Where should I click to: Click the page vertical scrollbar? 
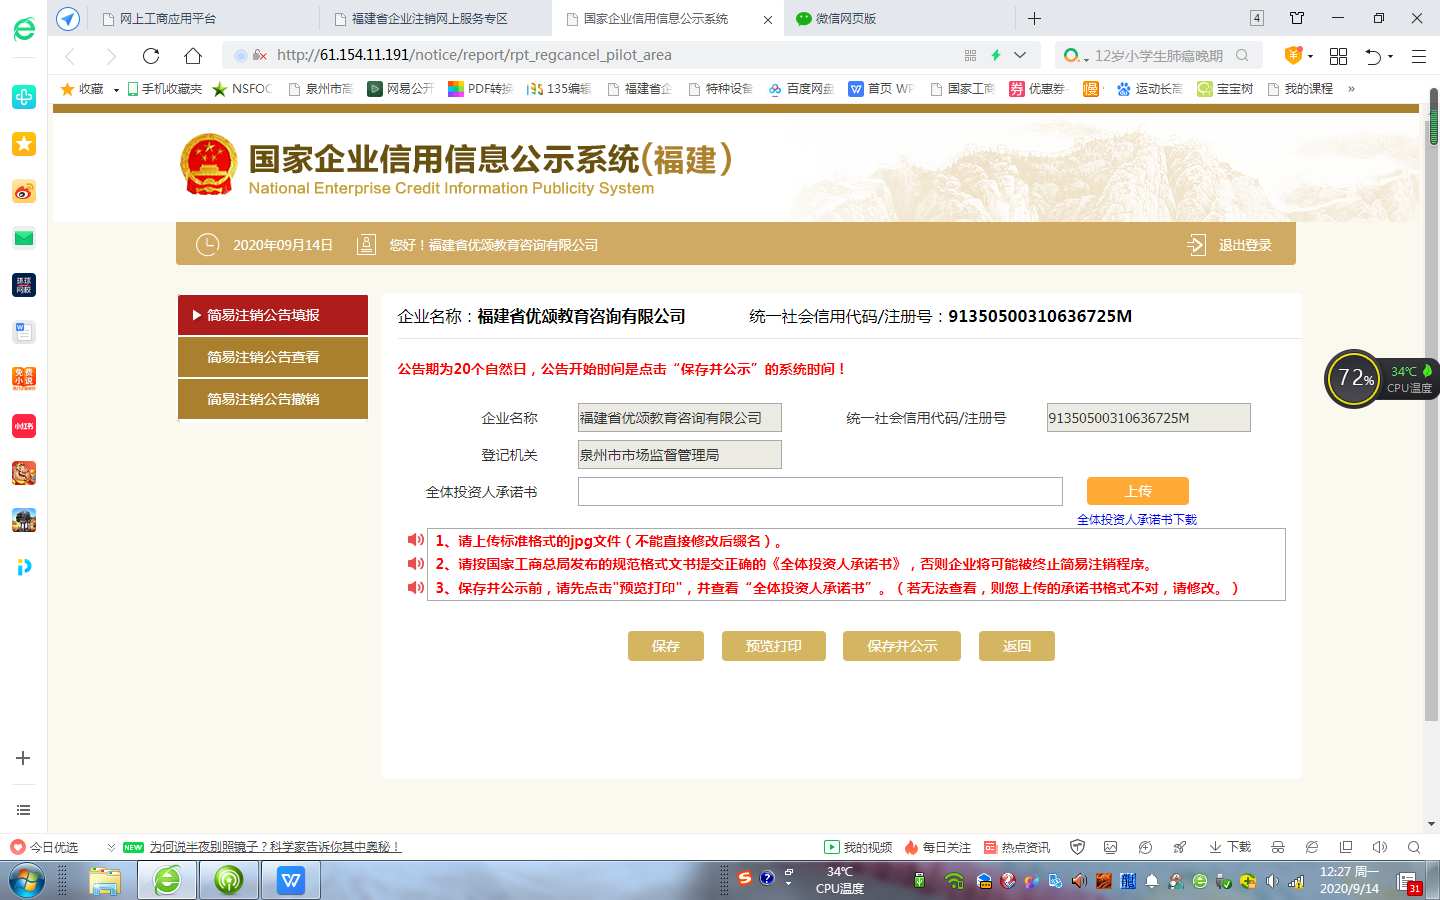[x=1432, y=400]
